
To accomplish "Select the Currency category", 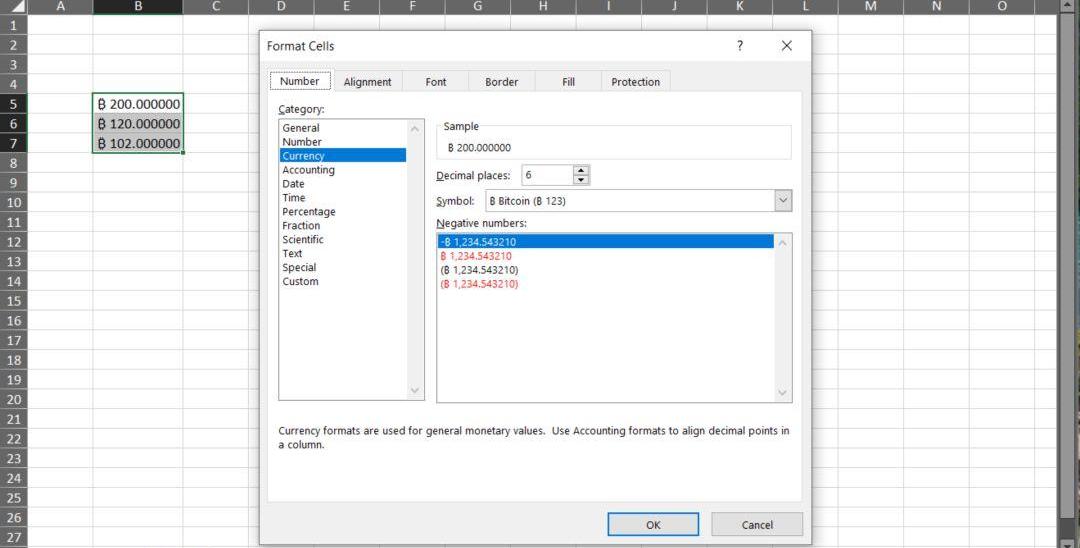I will click(343, 156).
